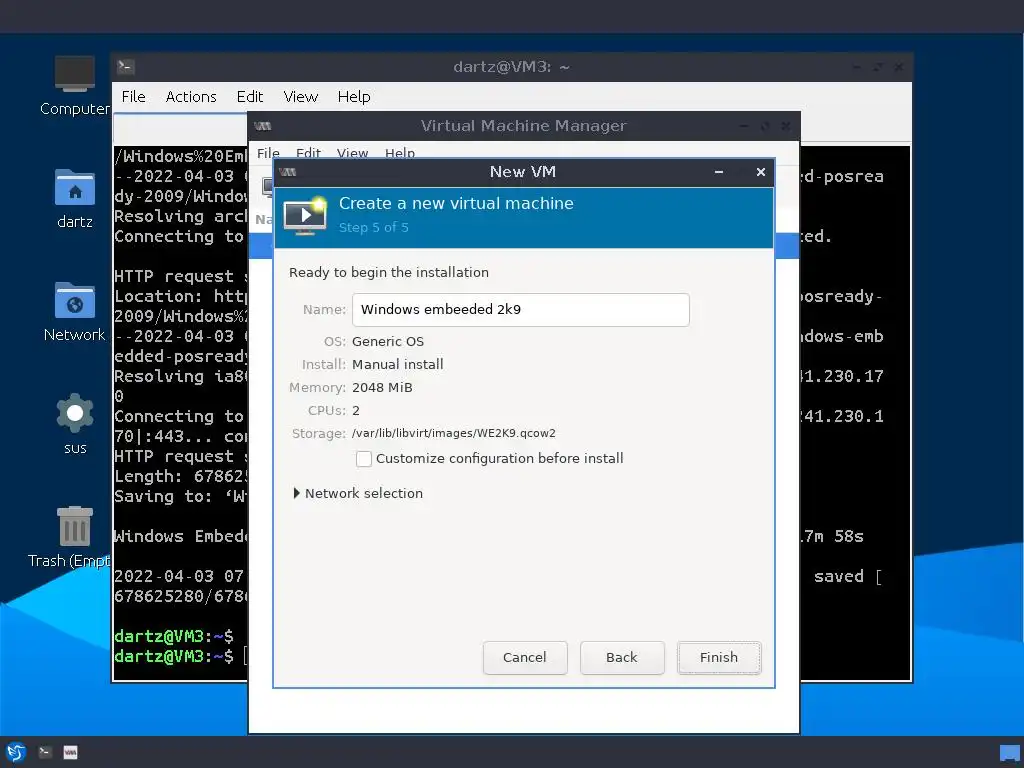Click the Step 5 of 5 text
Viewport: 1024px width, 768px height.
click(374, 228)
